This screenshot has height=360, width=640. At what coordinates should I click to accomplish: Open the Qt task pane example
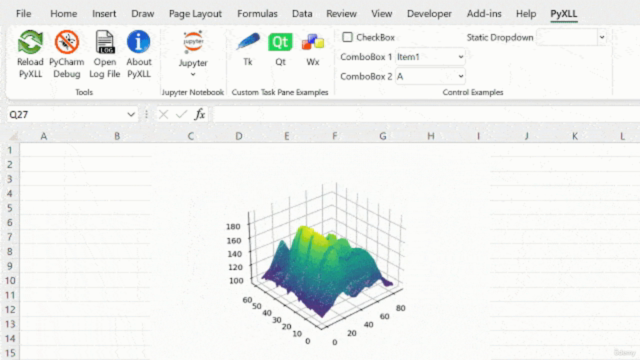(x=280, y=48)
